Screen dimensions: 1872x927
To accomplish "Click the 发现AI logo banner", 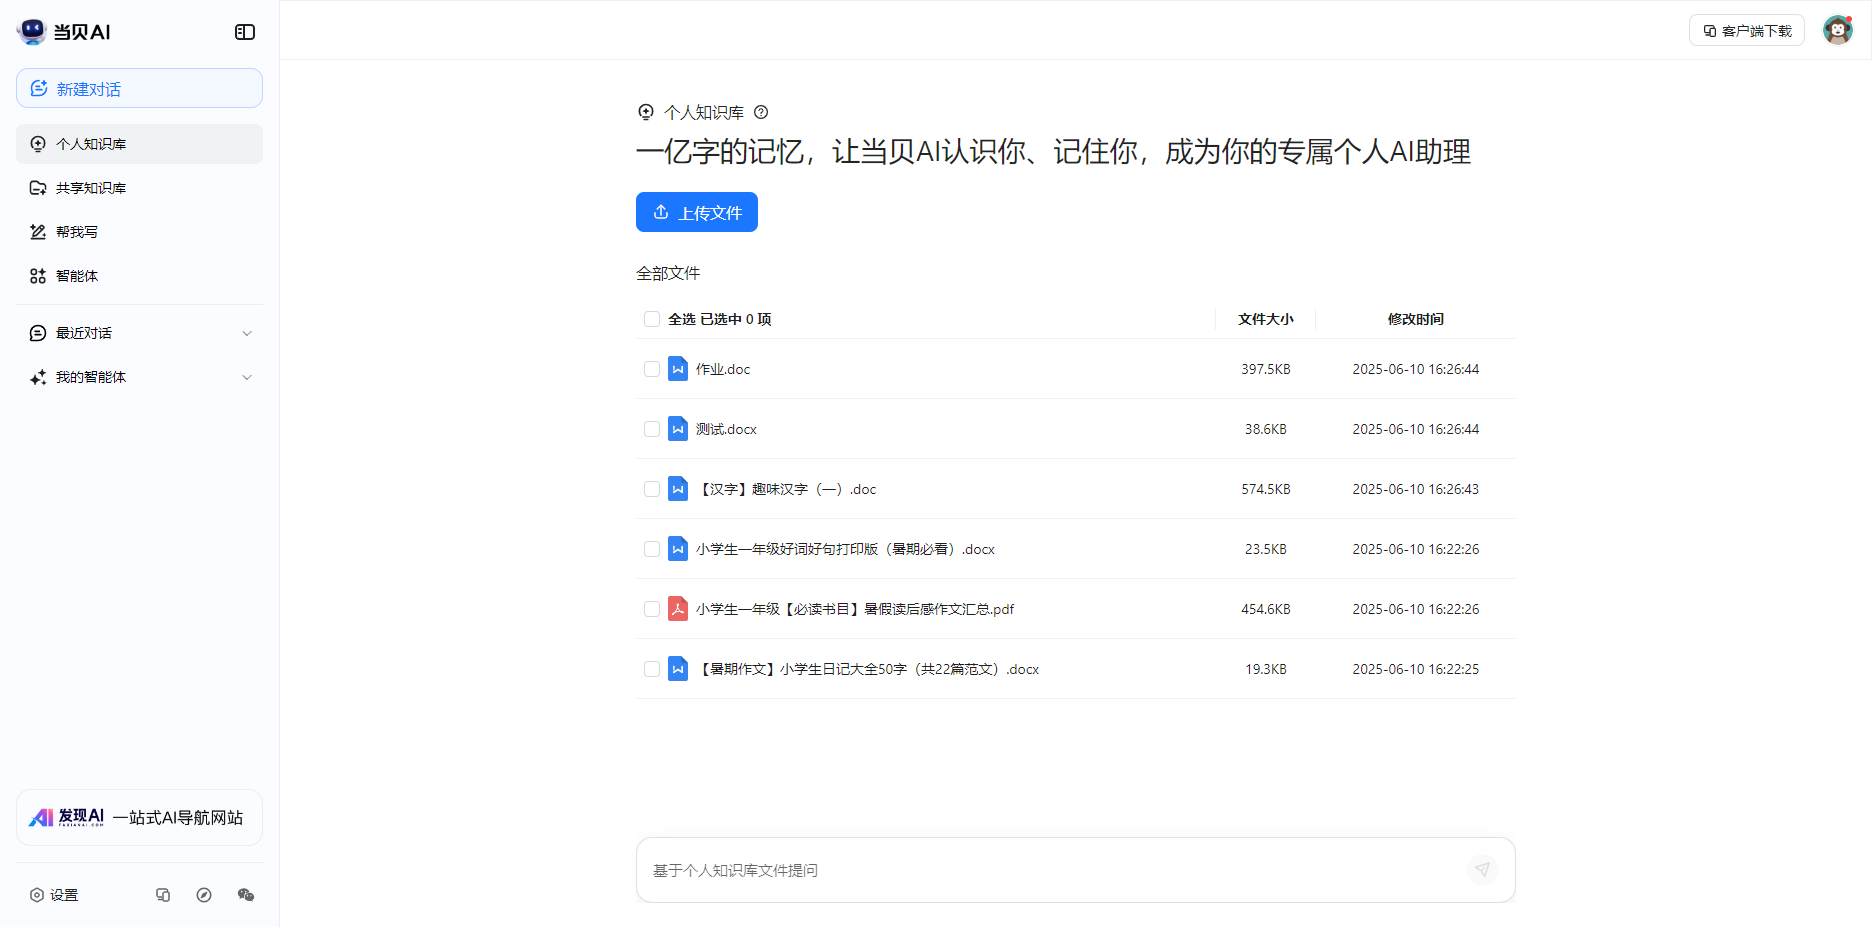I will 139,818.
